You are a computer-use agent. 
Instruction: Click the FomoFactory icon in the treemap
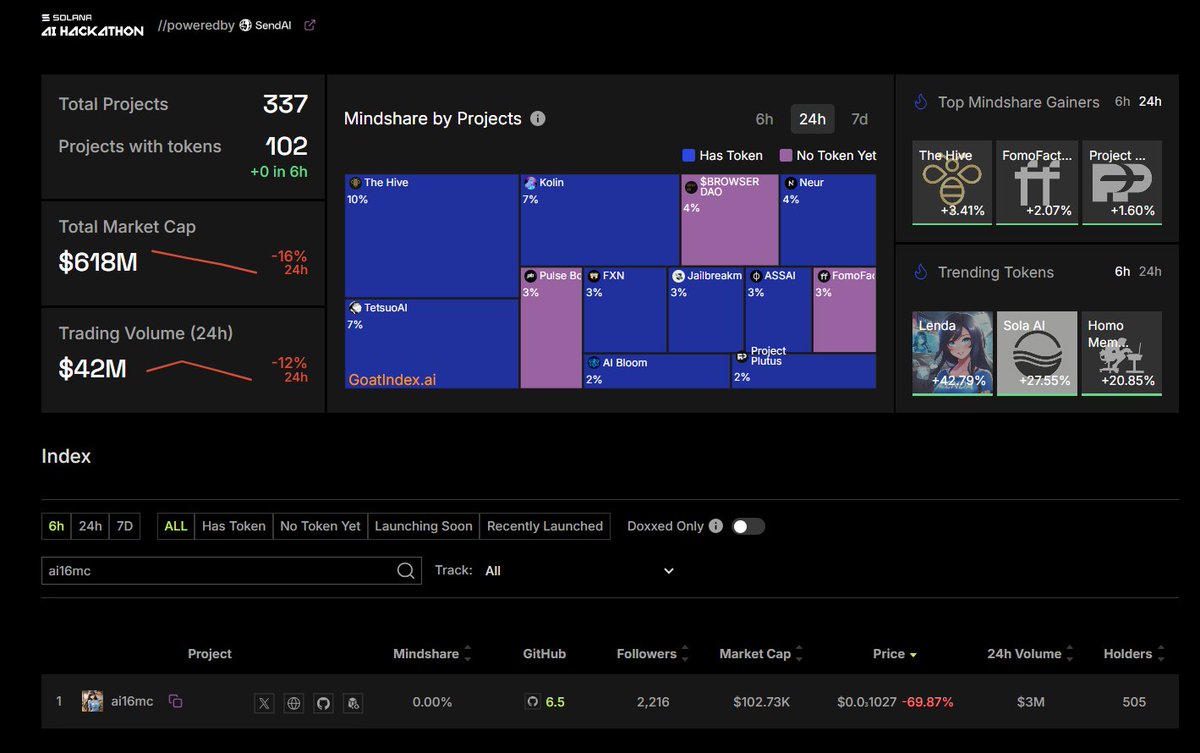822,276
